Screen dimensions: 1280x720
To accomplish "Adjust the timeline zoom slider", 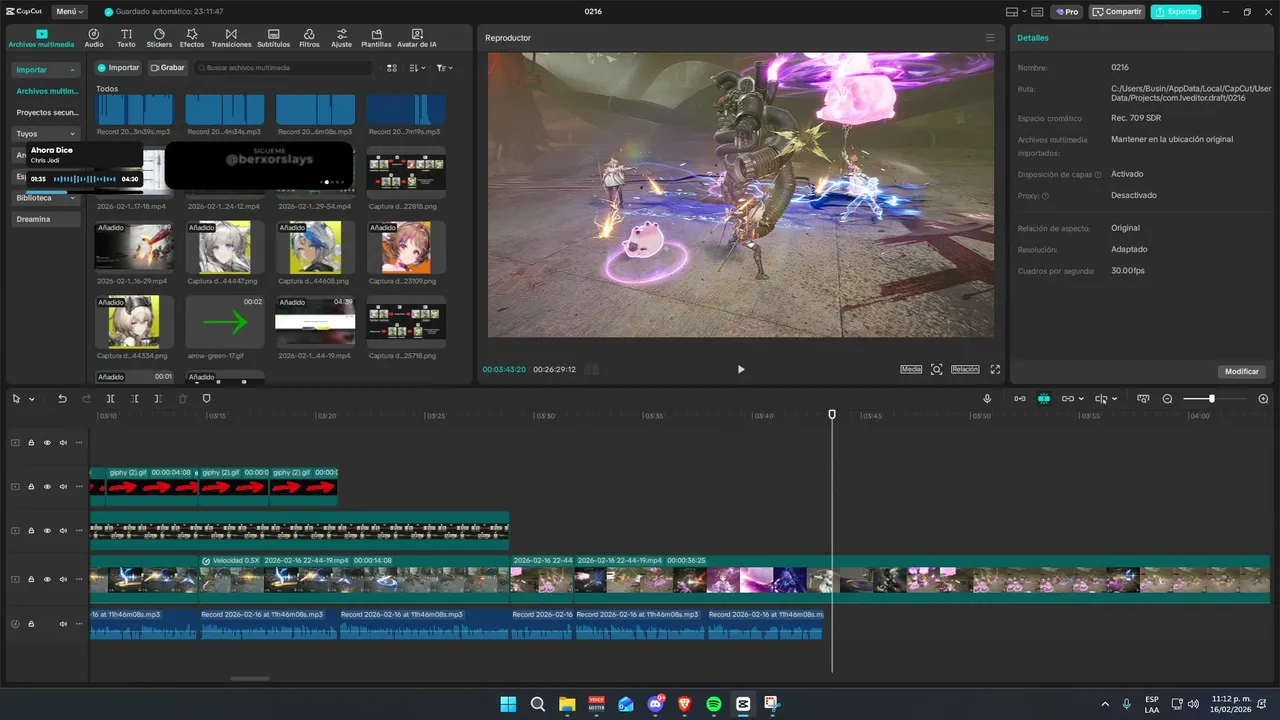I will coord(1212,398).
